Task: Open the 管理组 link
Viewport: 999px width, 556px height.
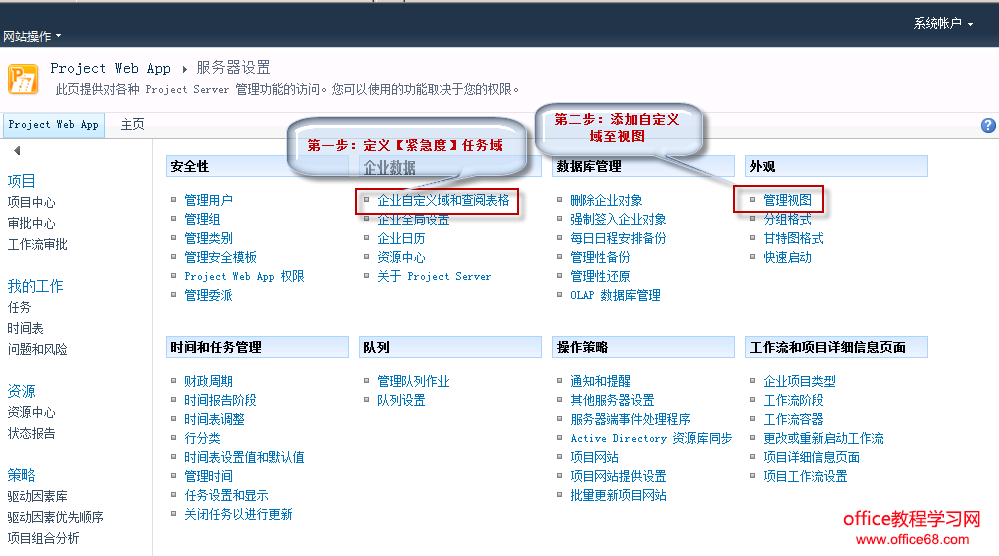Action: pos(202,219)
